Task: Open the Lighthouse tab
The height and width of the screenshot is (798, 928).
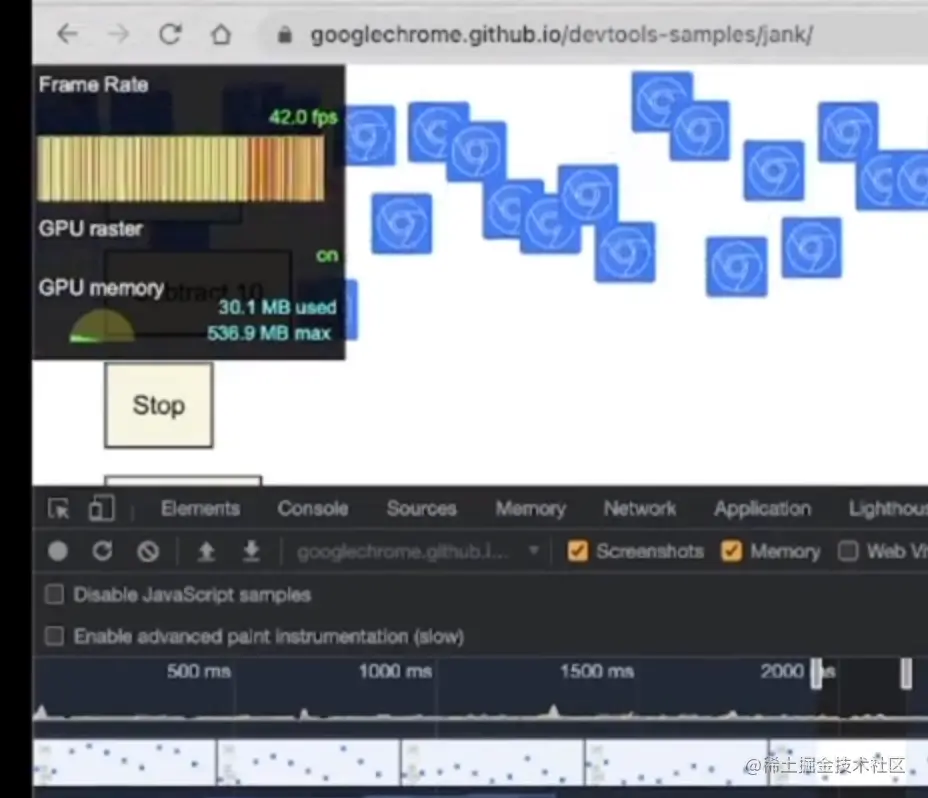Action: tap(888, 509)
